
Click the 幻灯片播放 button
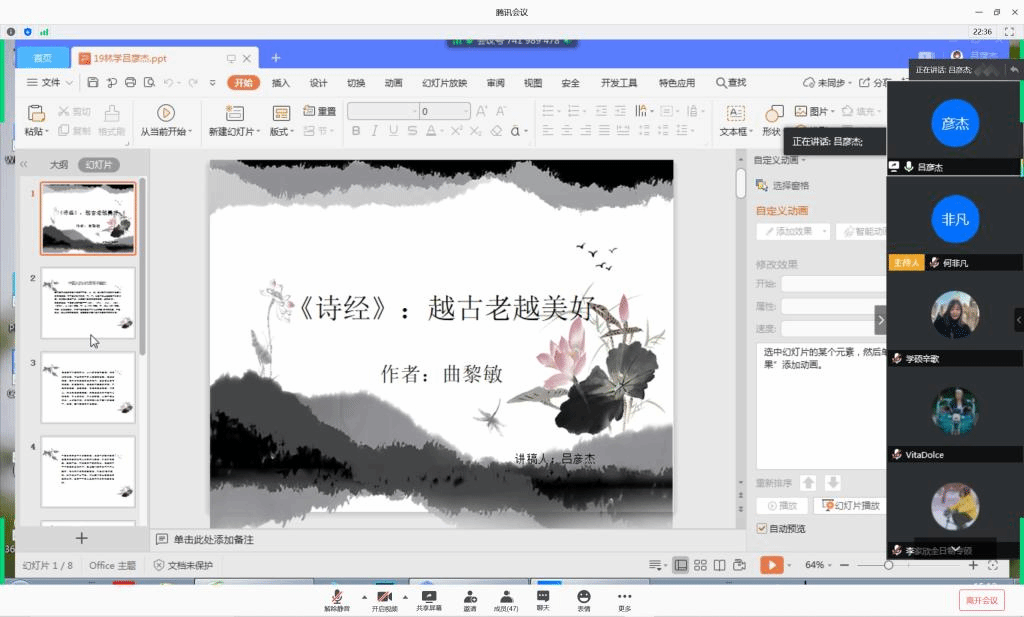point(850,506)
